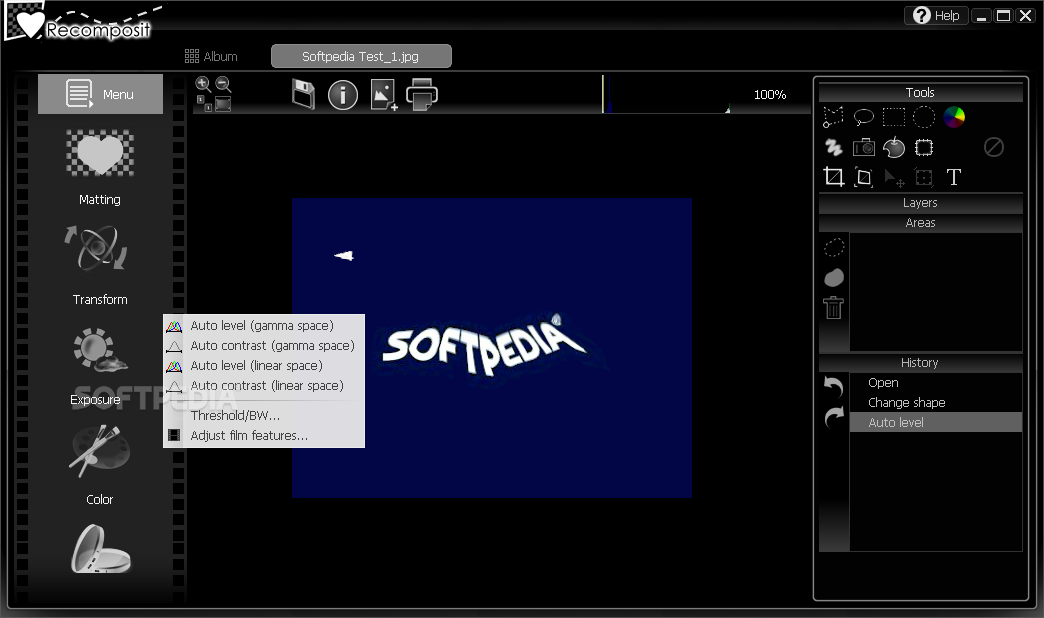Select the transform selection dashed tool
The width and height of the screenshot is (1044, 618).
(923, 177)
